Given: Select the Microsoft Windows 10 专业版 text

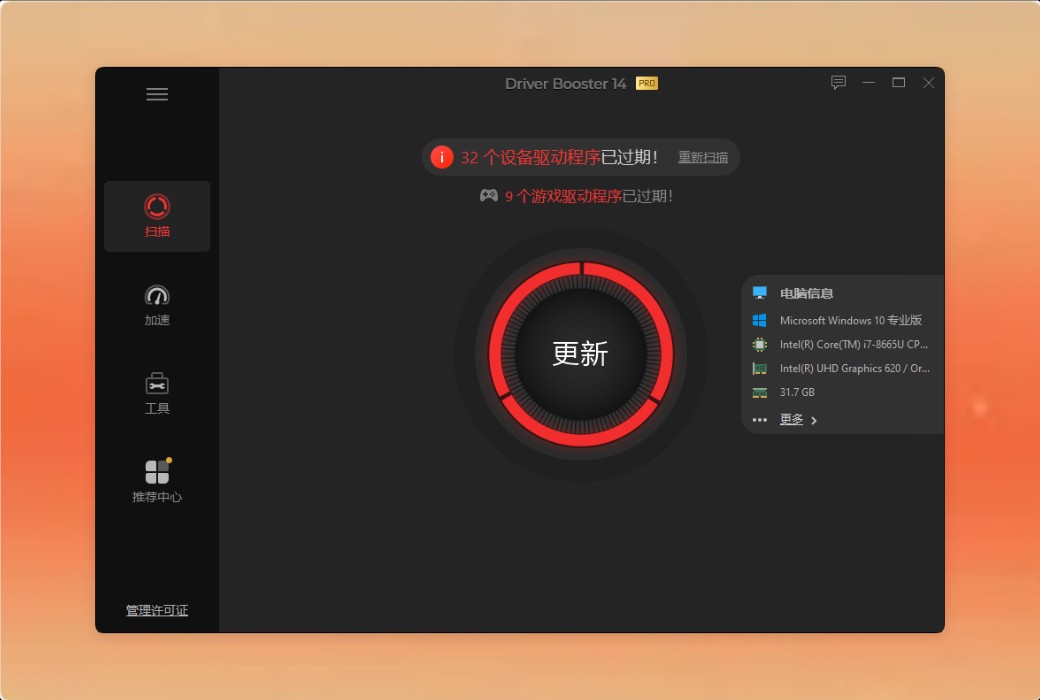Looking at the screenshot, I should (851, 320).
